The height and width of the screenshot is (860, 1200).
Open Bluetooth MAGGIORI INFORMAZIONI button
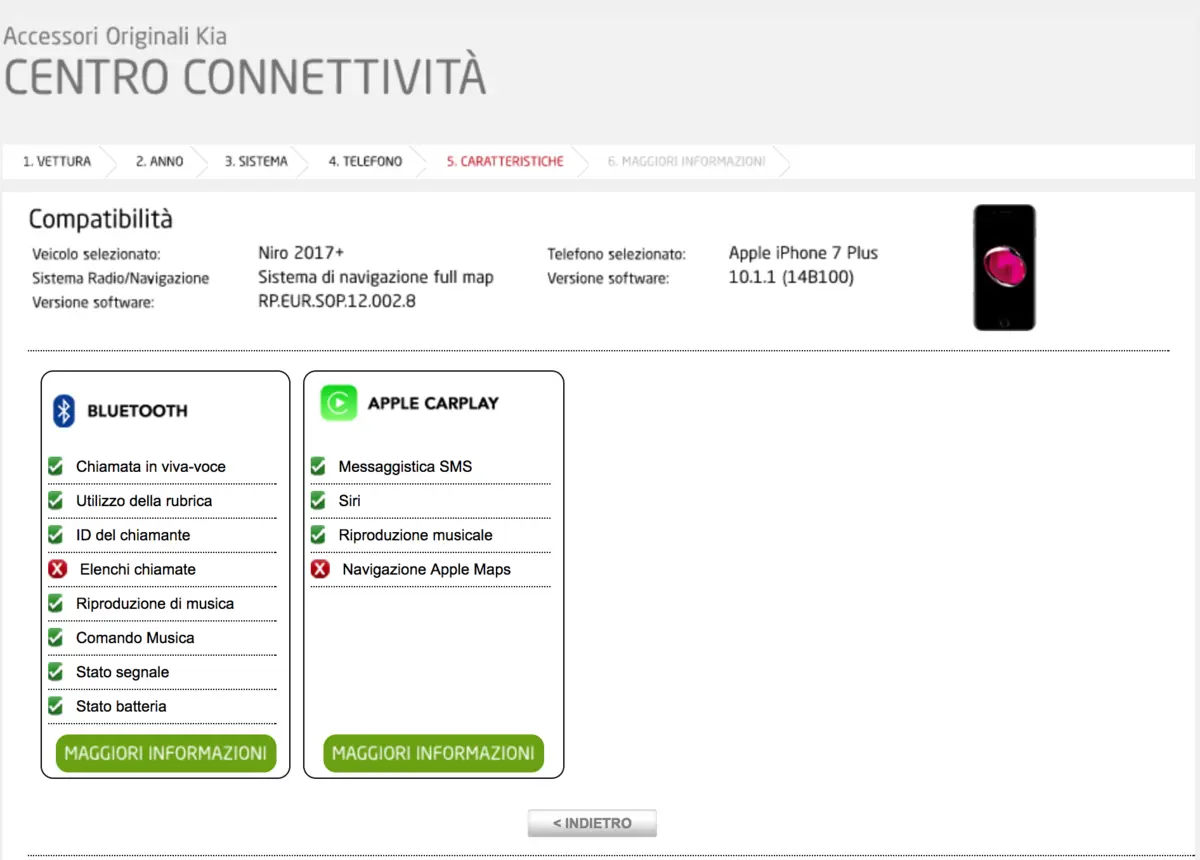click(x=166, y=753)
